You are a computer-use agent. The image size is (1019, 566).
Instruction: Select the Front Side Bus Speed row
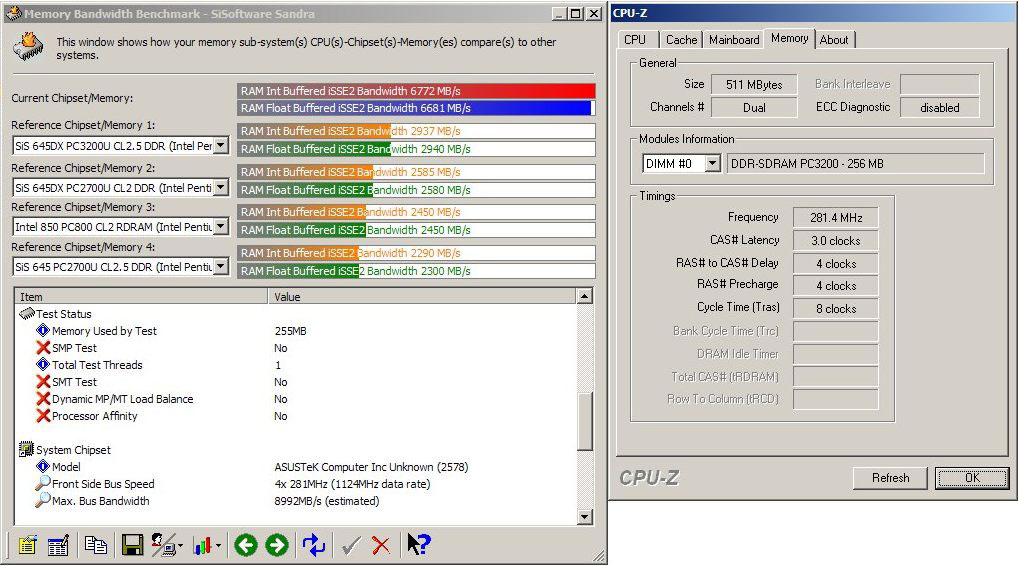[103, 484]
